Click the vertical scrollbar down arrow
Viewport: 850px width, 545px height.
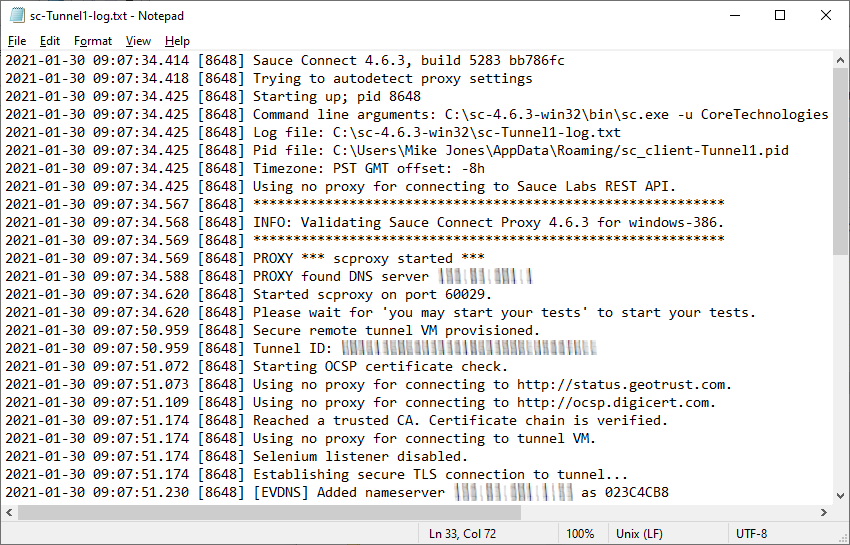tap(840, 496)
